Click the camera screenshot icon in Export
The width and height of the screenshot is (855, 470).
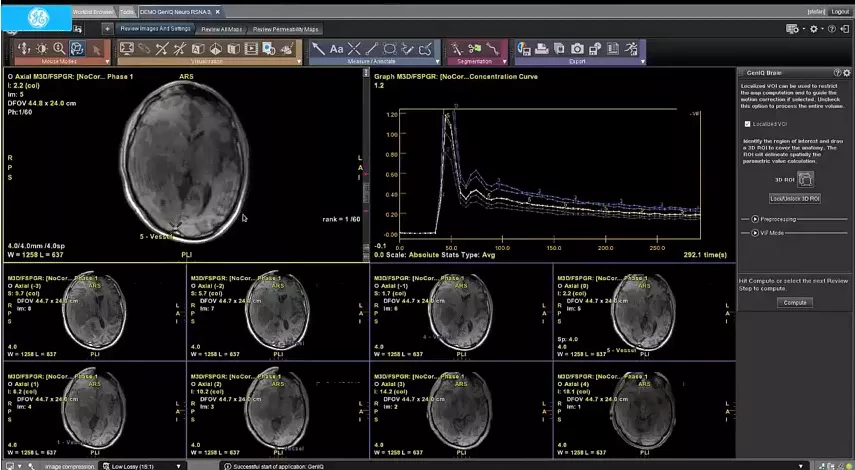point(577,49)
